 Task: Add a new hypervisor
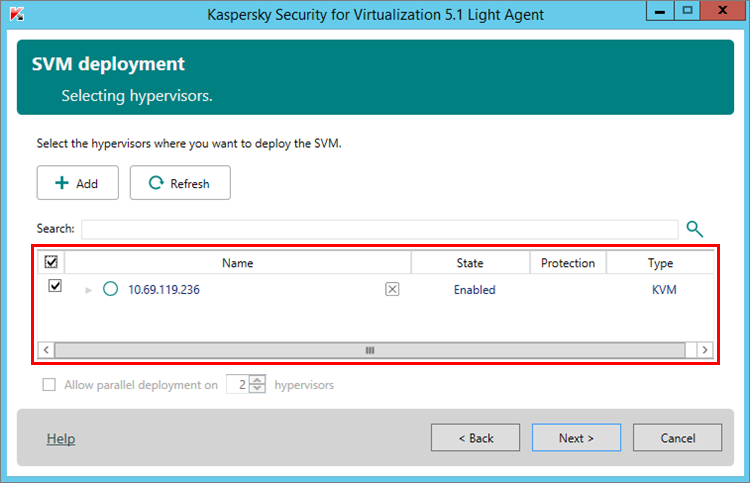[x=77, y=183]
